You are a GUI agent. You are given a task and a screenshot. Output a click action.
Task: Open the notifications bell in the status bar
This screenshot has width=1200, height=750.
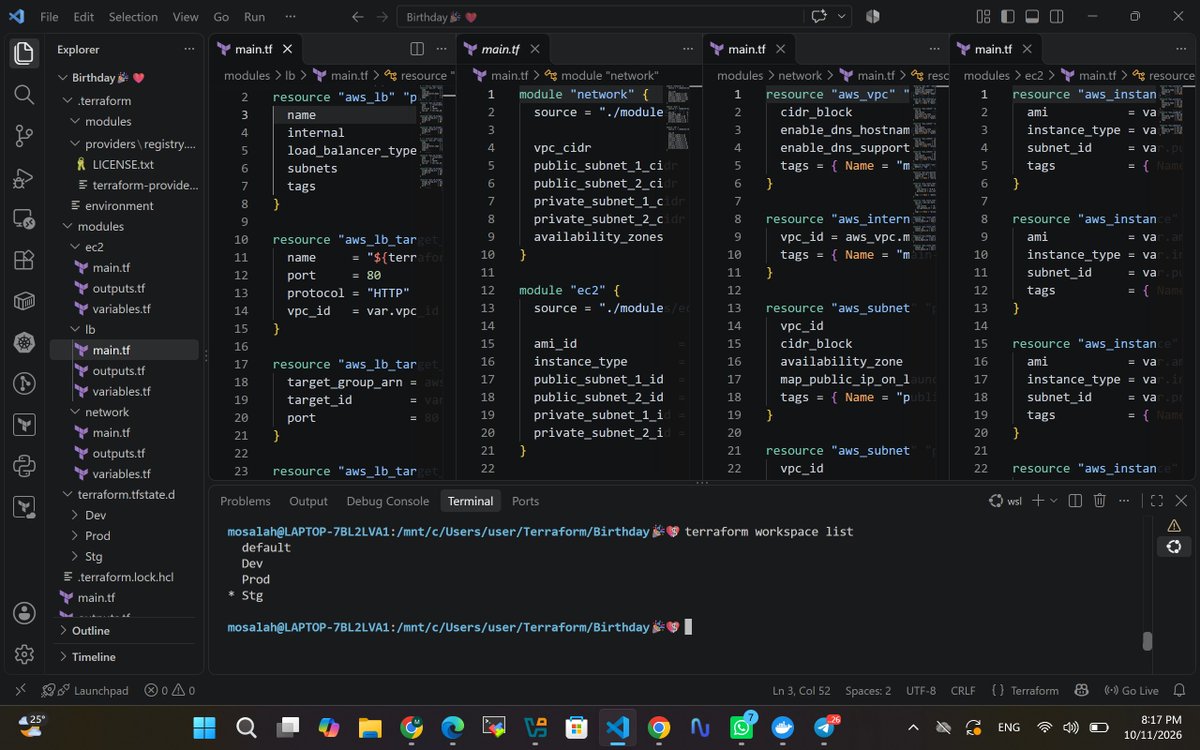coord(1181,690)
